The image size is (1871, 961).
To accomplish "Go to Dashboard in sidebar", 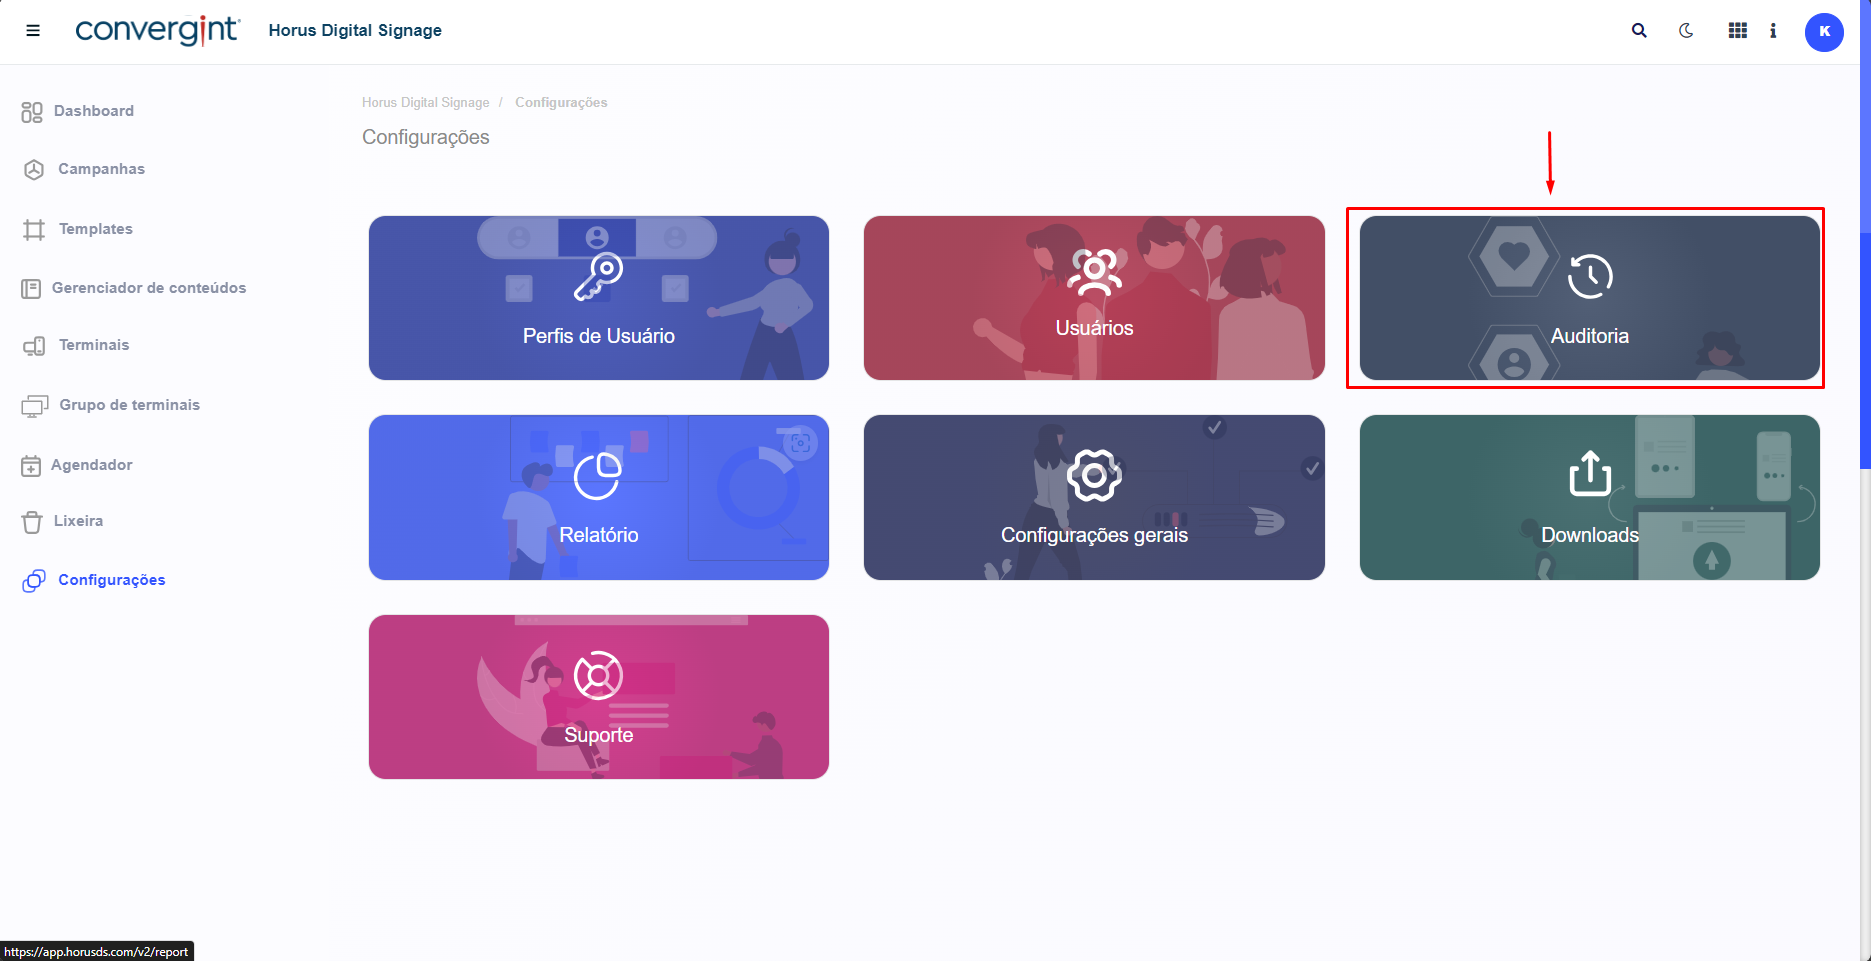I will (93, 111).
